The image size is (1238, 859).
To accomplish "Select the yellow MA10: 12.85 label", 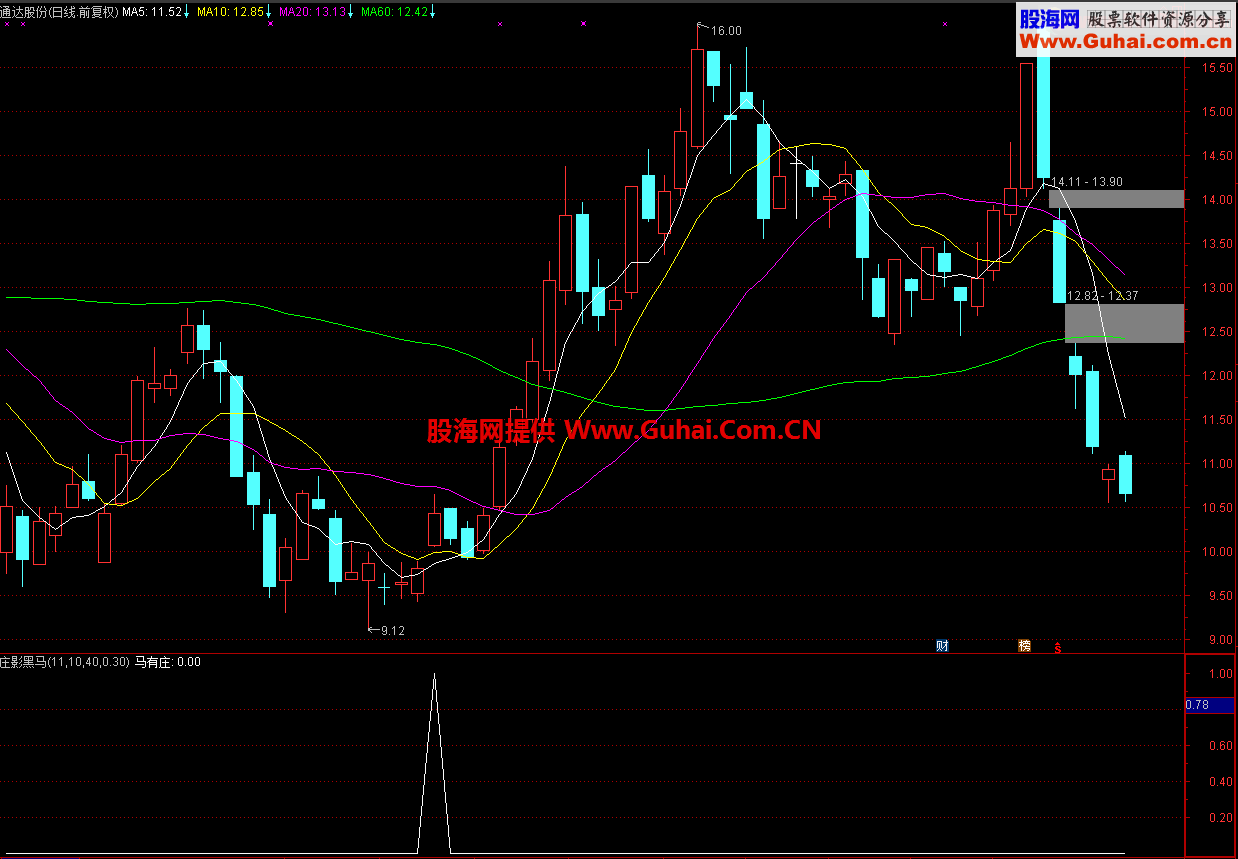I will 231,12.
